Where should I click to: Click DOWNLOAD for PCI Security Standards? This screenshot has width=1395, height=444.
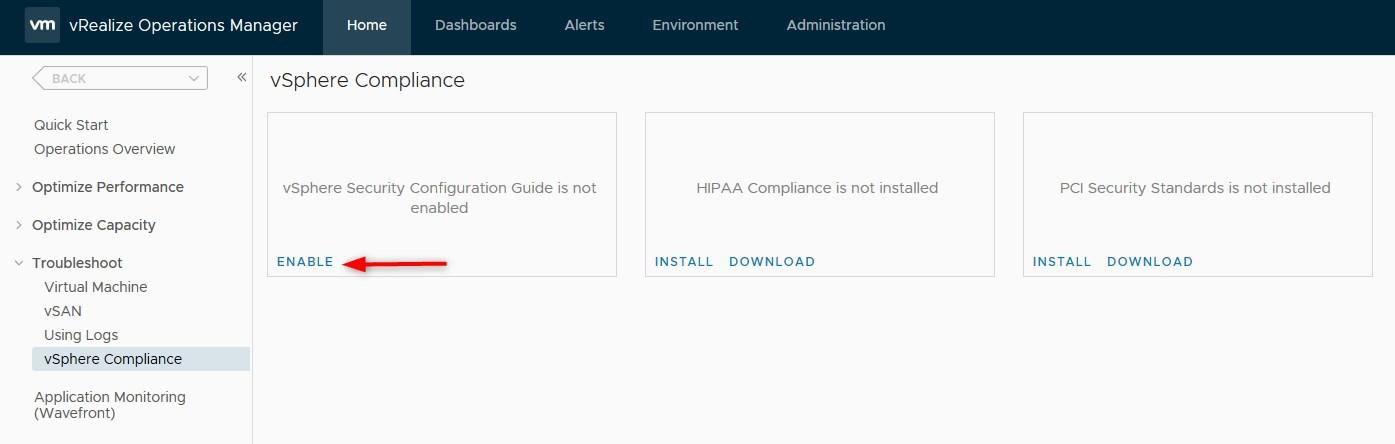[x=1150, y=262]
